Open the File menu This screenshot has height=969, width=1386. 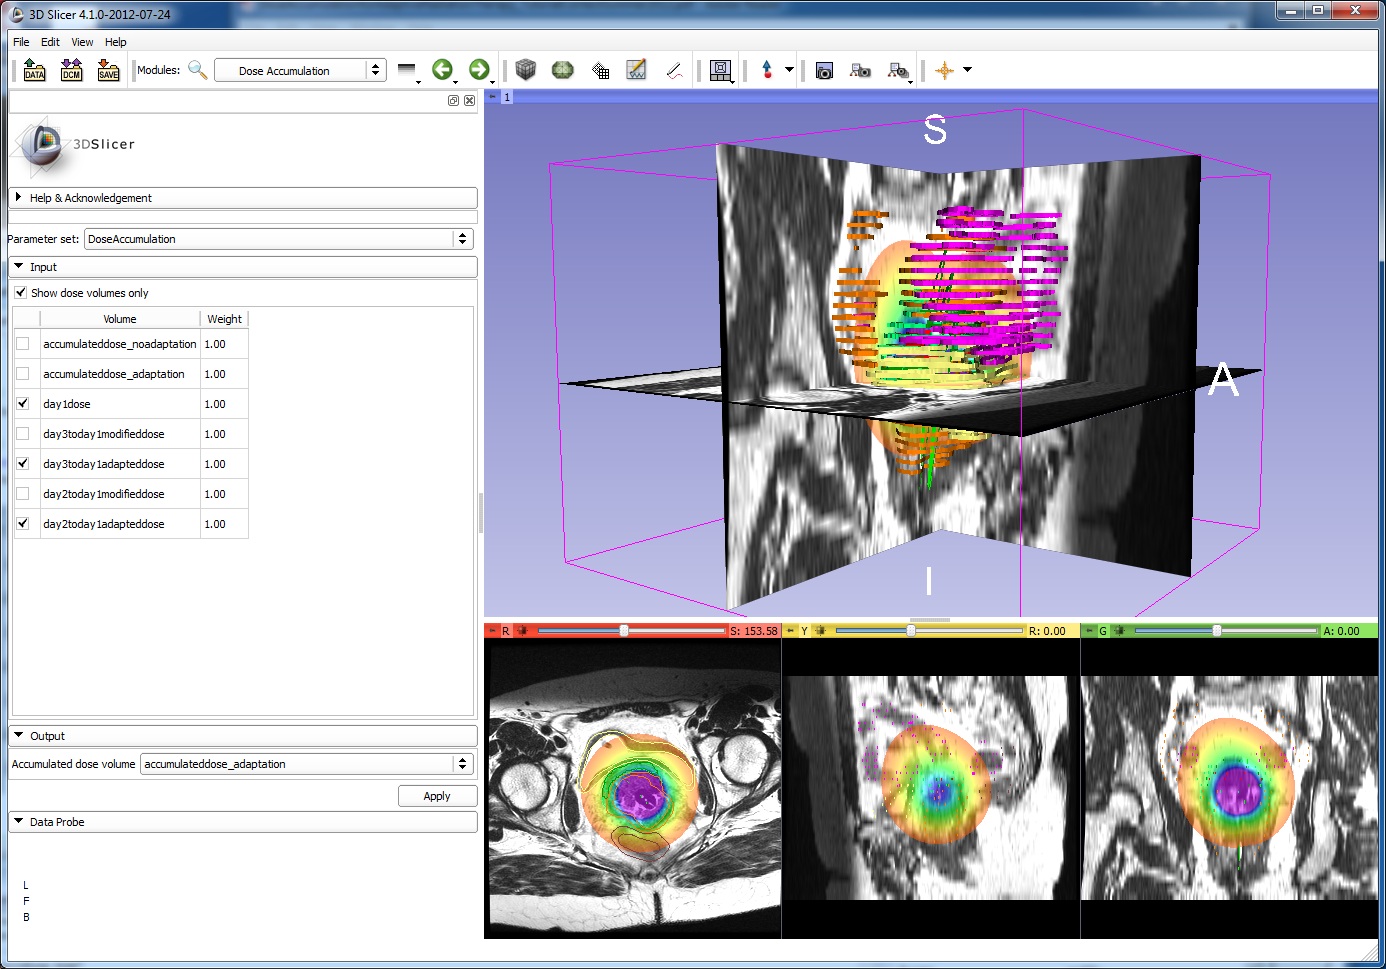coord(21,42)
